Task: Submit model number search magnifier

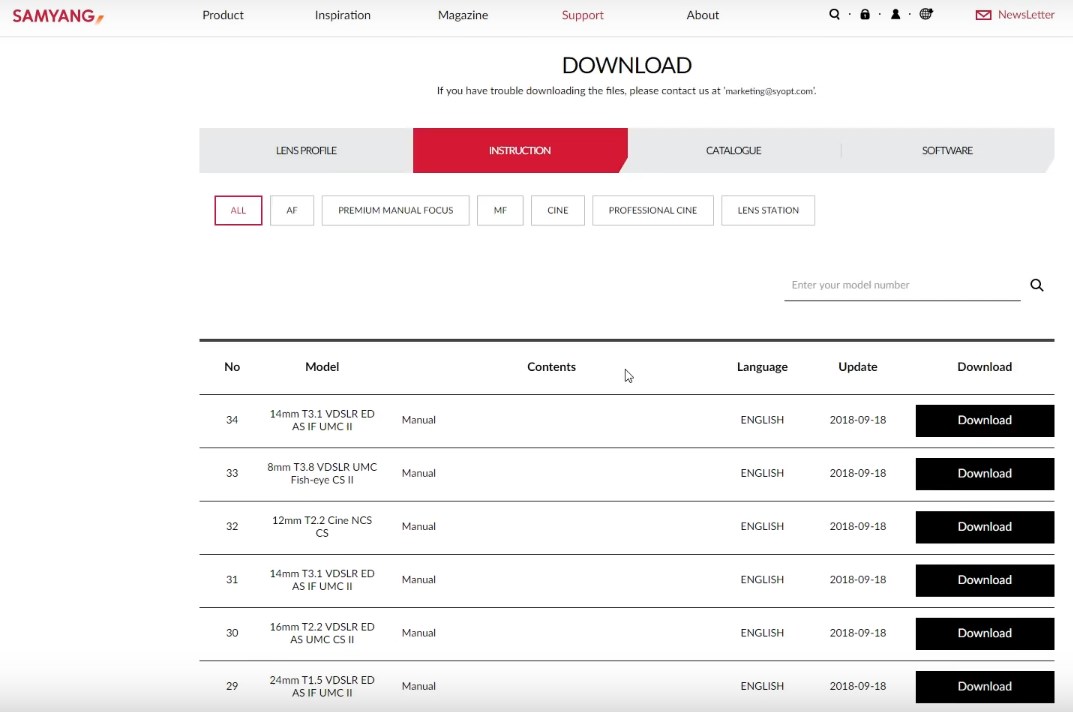Action: 1037,285
